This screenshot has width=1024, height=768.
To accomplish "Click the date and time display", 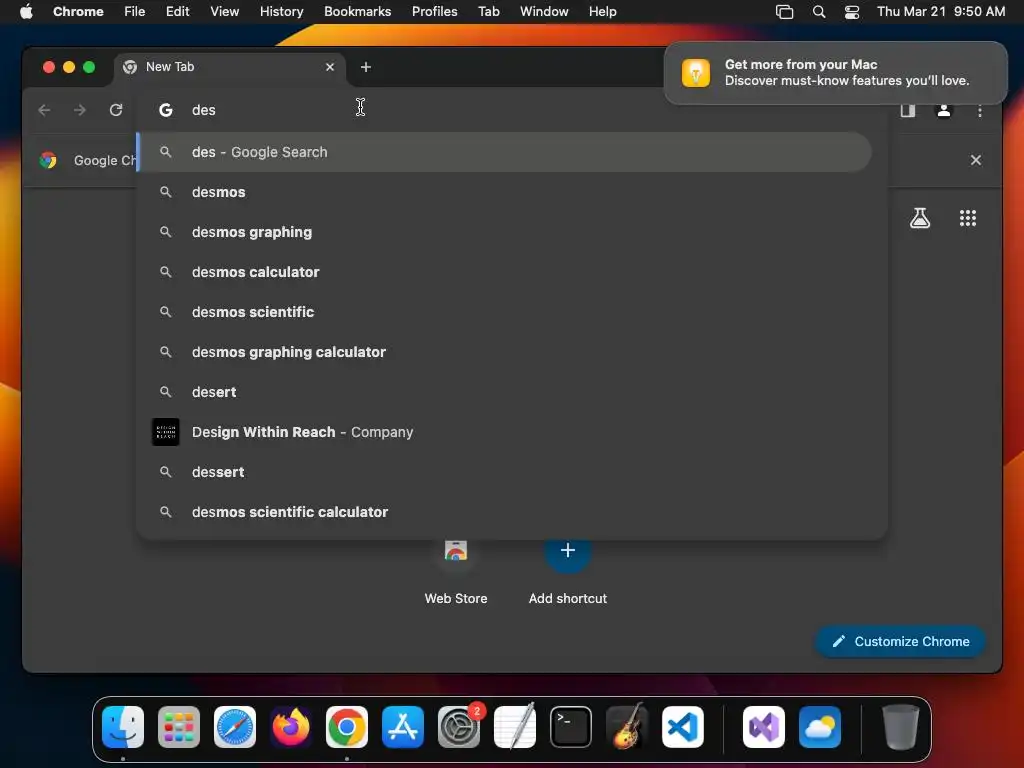I will [x=940, y=12].
